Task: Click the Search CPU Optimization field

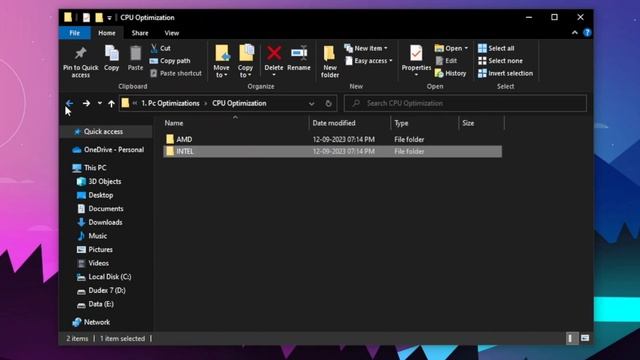Action: [x=465, y=103]
